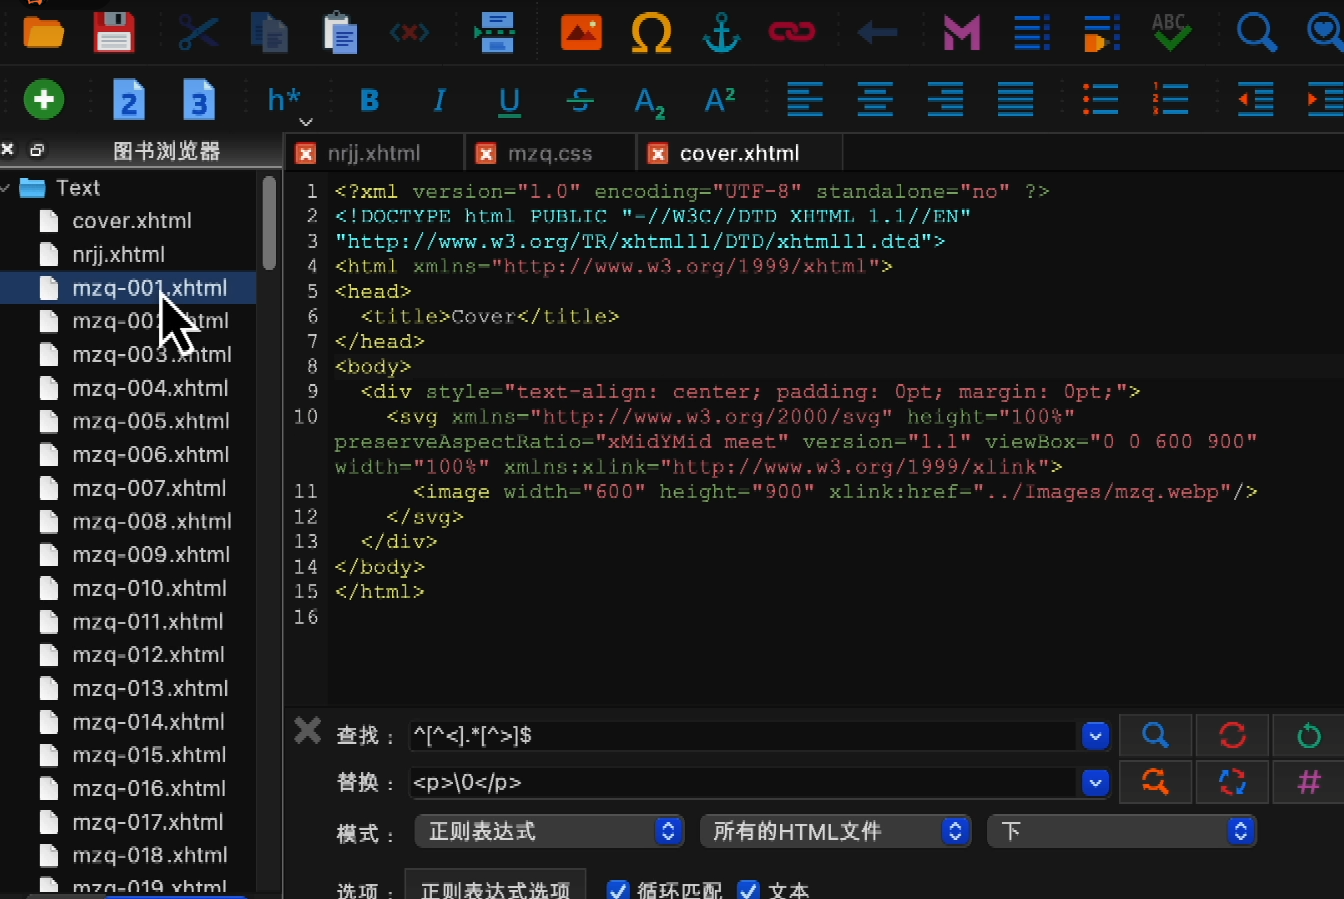Click the Insert special character Omega icon

[x=651, y=32]
